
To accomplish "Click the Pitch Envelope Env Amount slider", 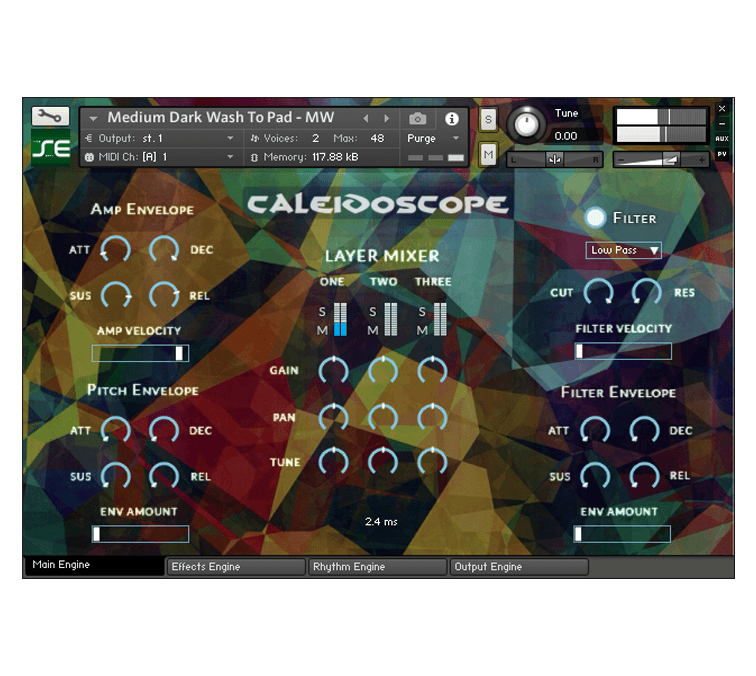I will 140,534.
